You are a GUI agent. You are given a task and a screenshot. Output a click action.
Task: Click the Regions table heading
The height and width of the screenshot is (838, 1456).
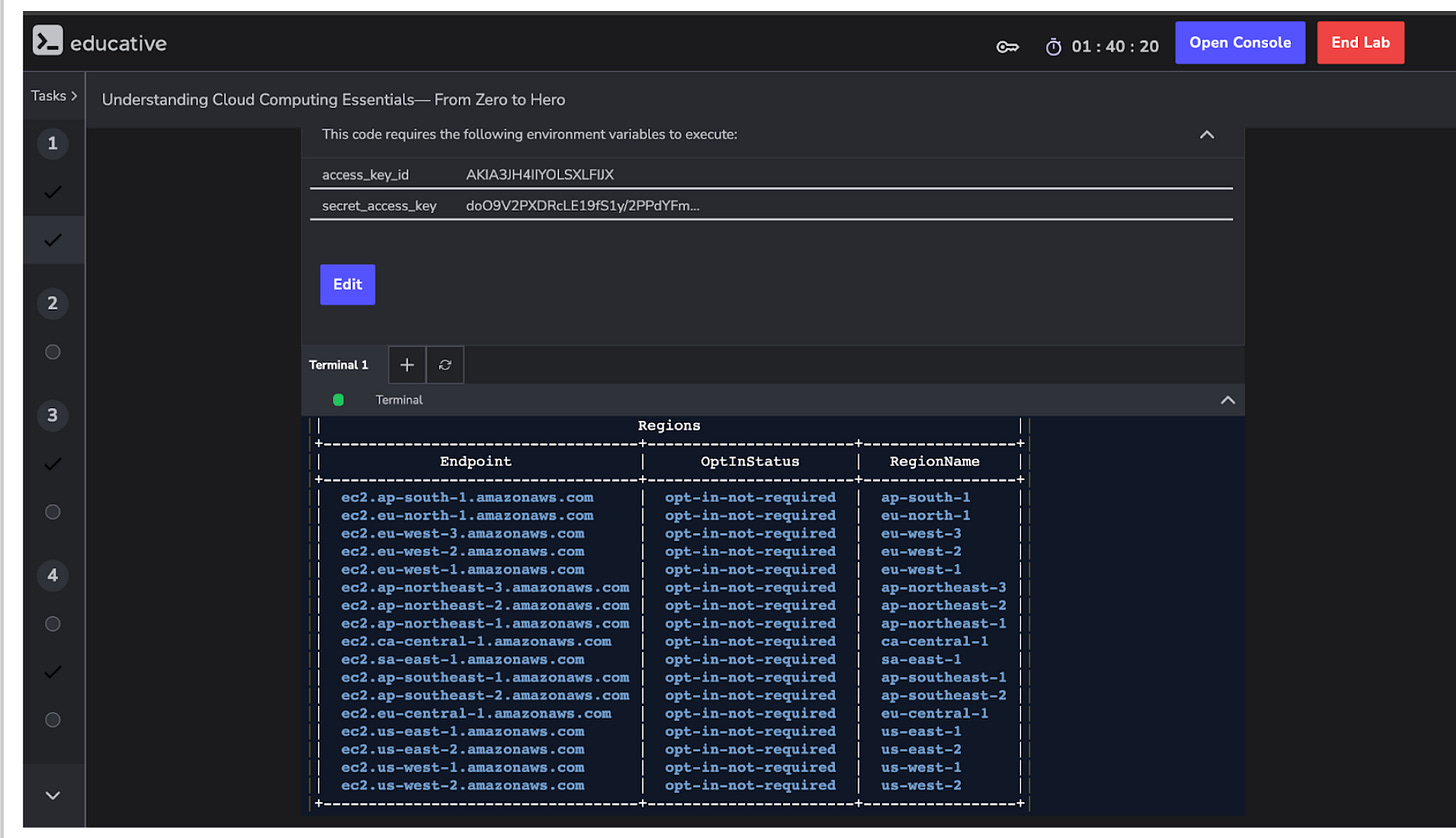[669, 426]
